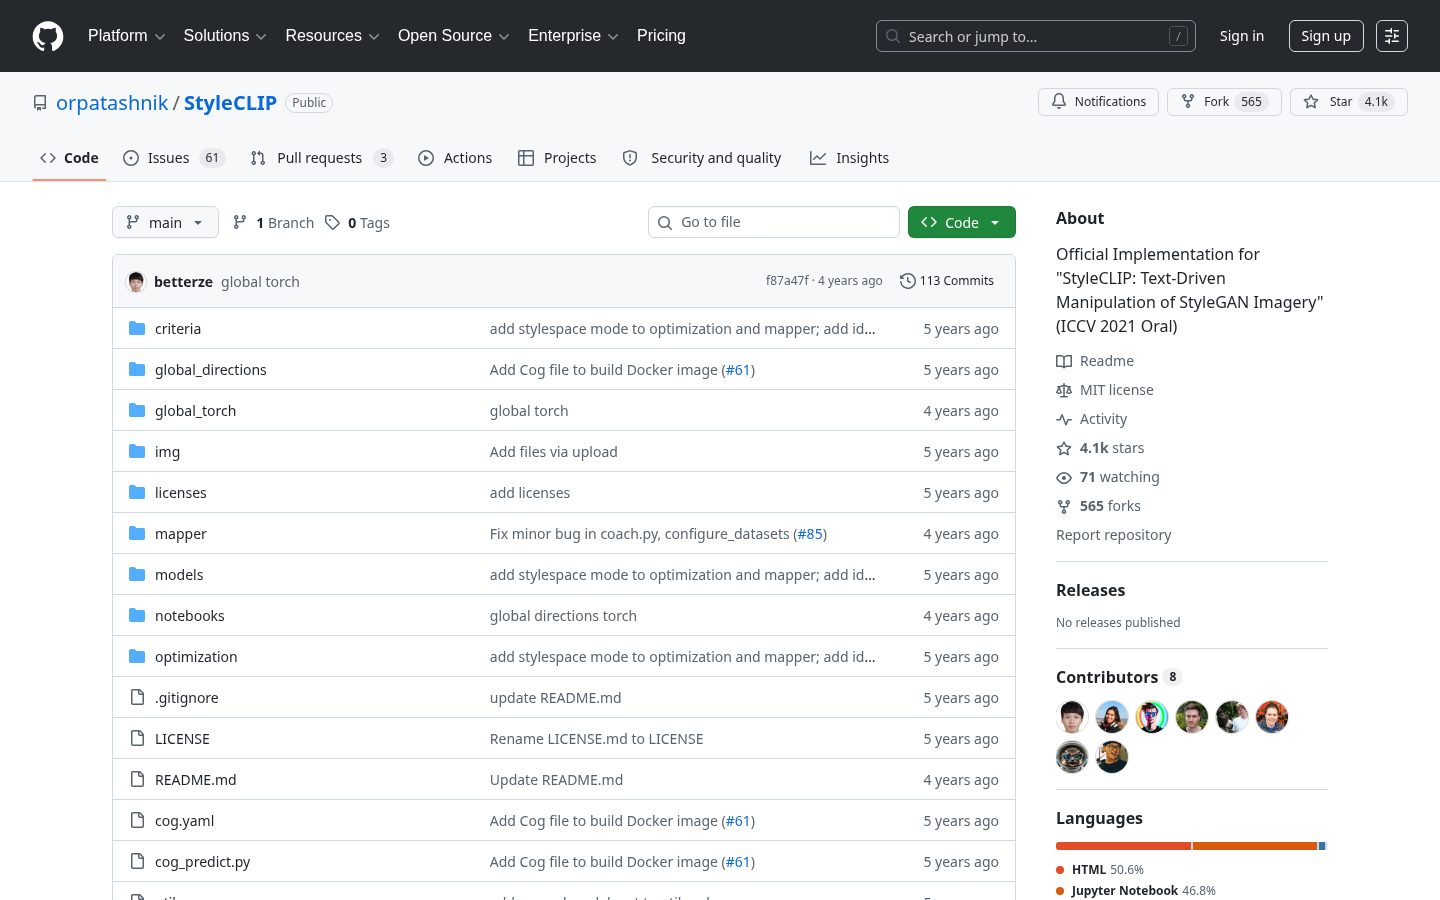Click the watching eye icon
The image size is (1440, 900).
pyautogui.click(x=1064, y=477)
